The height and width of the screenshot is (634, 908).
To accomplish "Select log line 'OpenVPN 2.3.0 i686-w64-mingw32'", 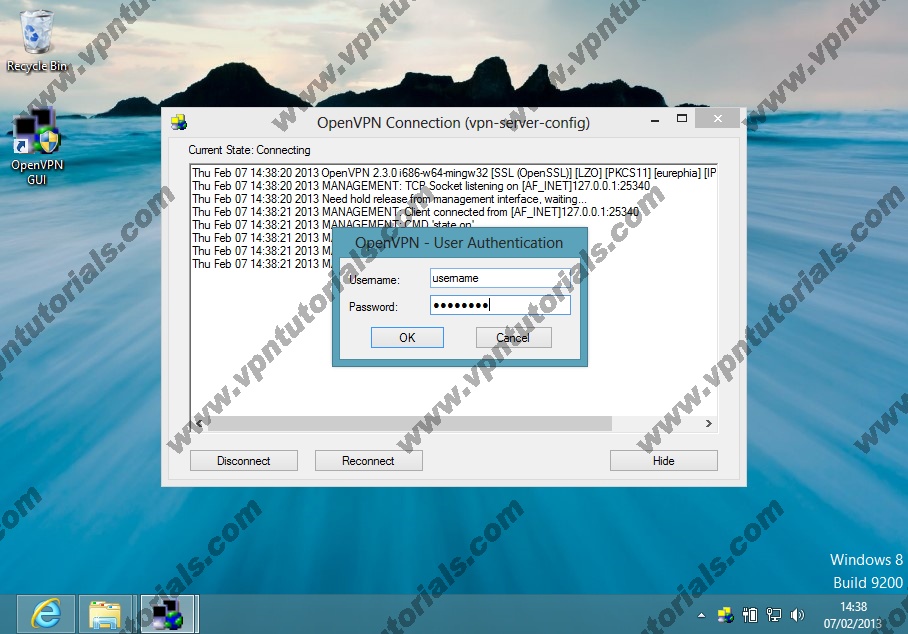I will point(454,173).
